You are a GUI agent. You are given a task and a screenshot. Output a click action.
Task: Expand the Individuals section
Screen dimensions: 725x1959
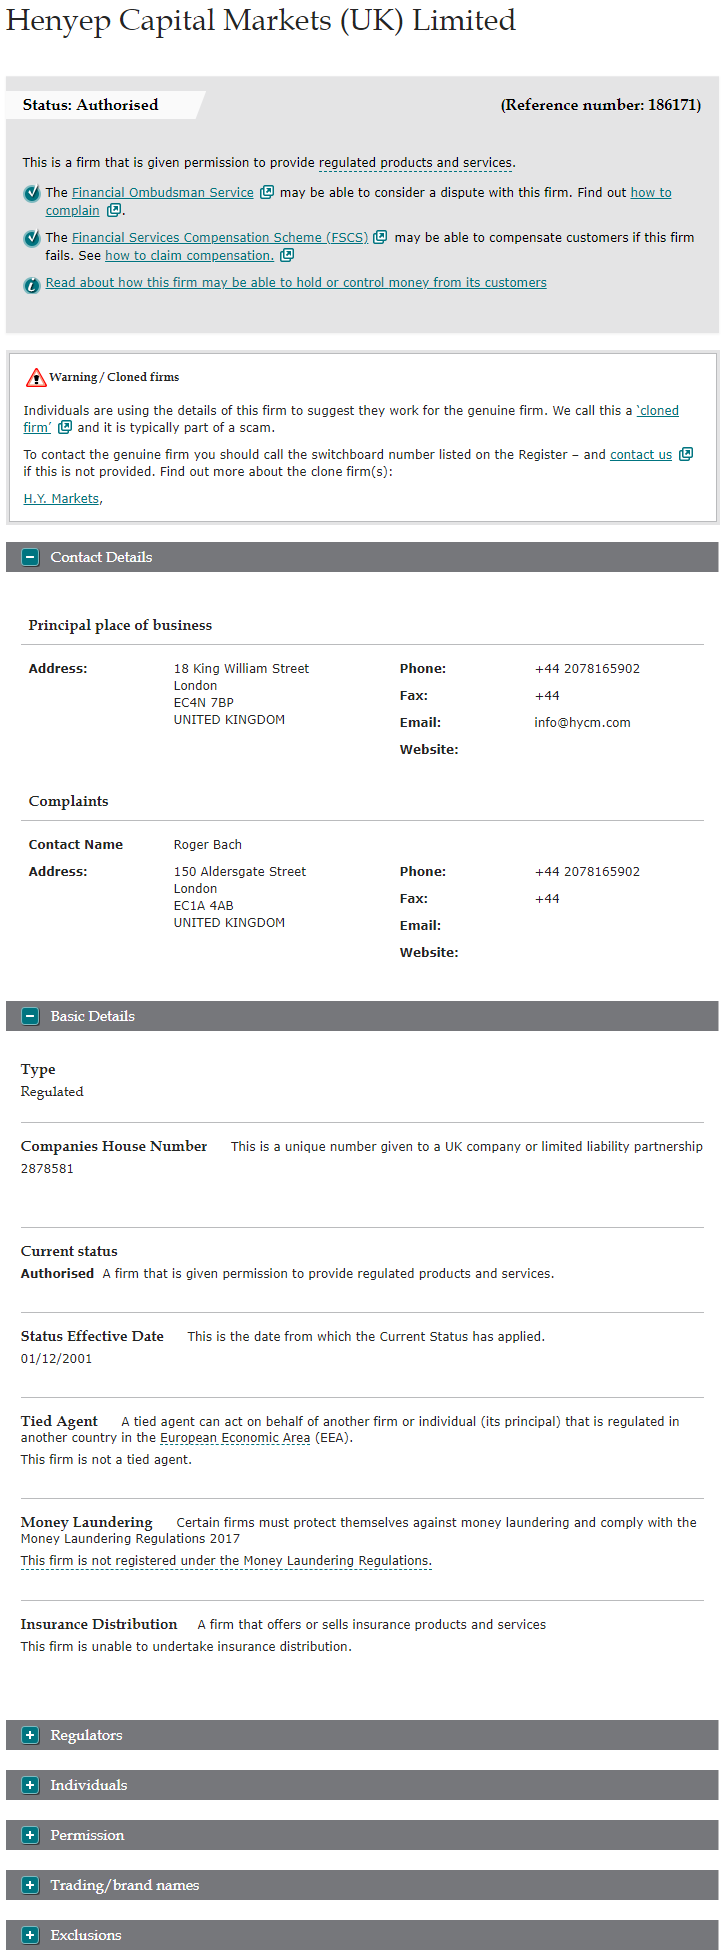coord(31,1785)
